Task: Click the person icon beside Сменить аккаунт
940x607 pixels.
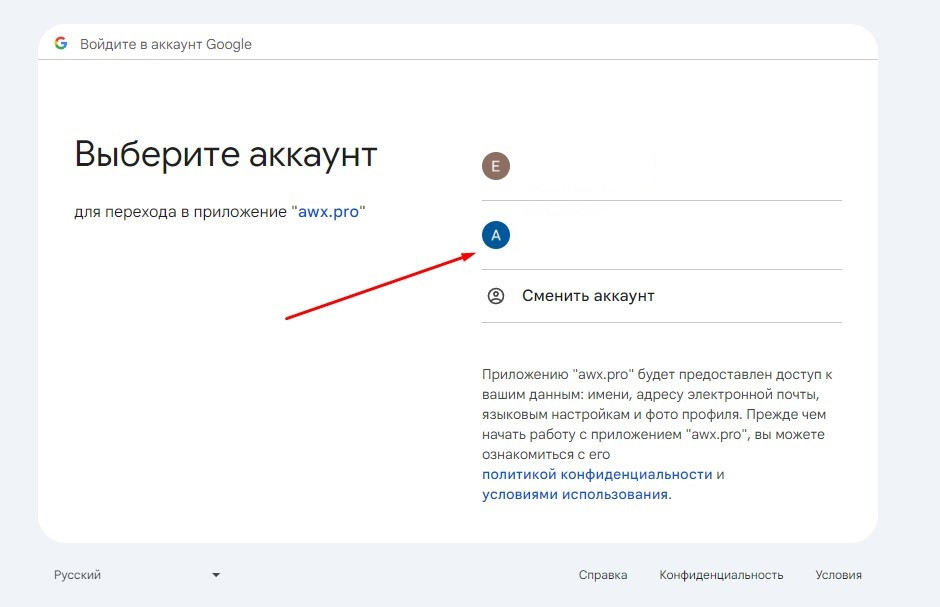Action: 495,296
